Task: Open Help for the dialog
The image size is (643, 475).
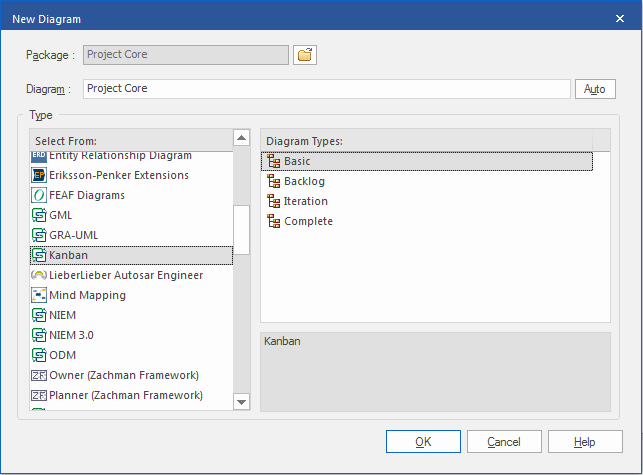Action: point(585,442)
